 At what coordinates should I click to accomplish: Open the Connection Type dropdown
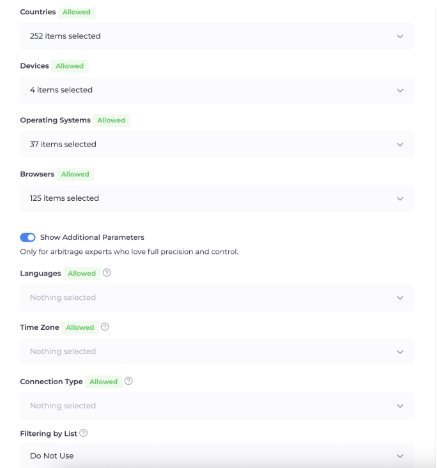click(217, 406)
